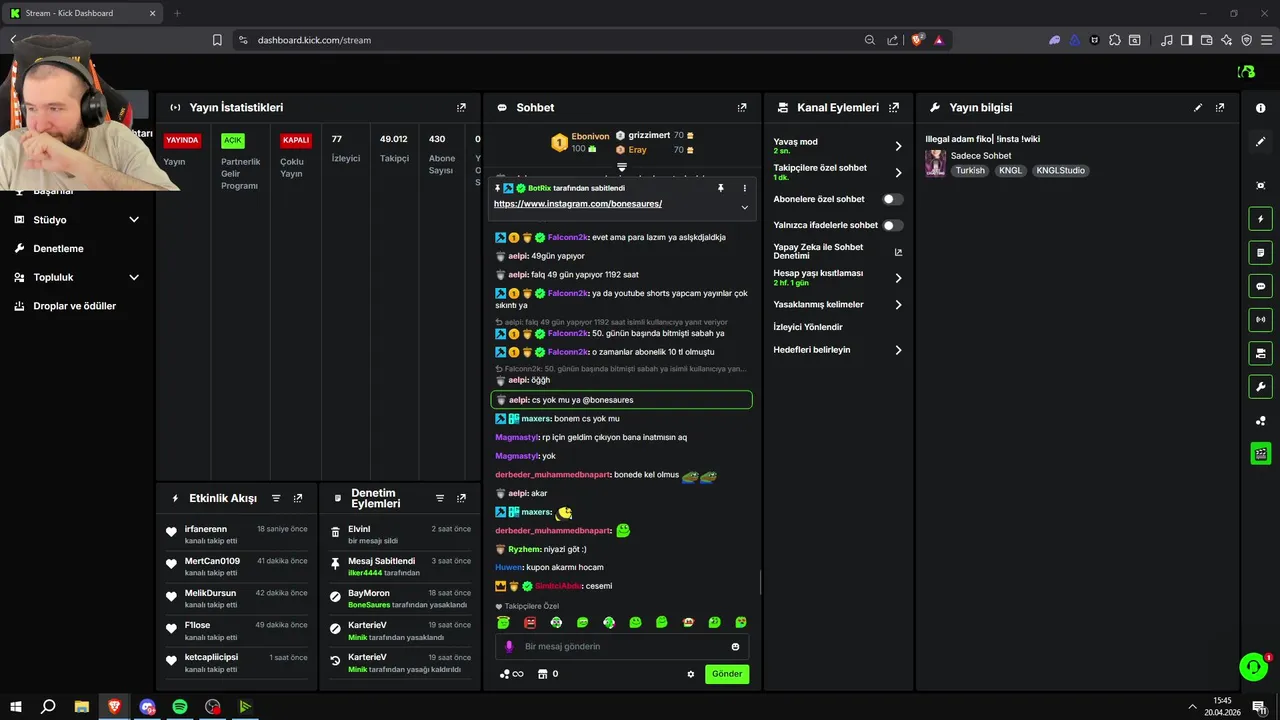Open Hesap yaşı kısıtlaması chevron
The height and width of the screenshot is (720, 1280).
pyautogui.click(x=898, y=278)
